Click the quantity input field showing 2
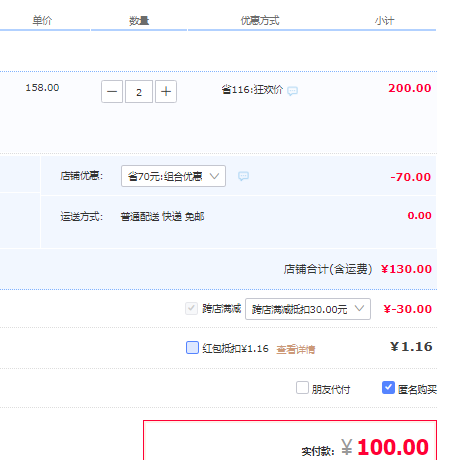The image size is (462, 460). point(139,91)
